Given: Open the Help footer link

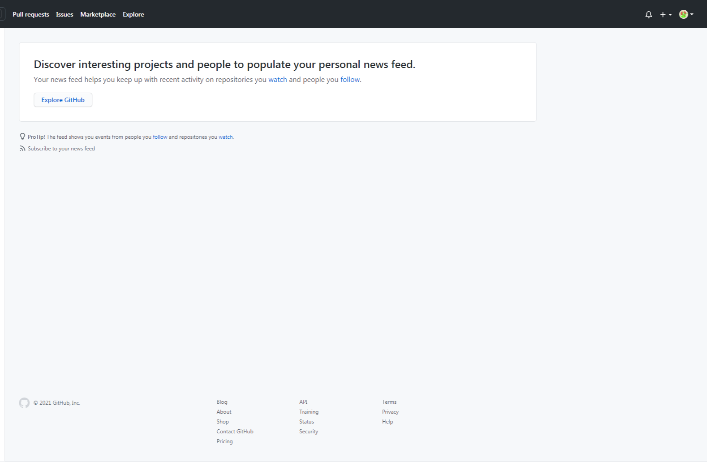Looking at the screenshot, I should (x=387, y=422).
